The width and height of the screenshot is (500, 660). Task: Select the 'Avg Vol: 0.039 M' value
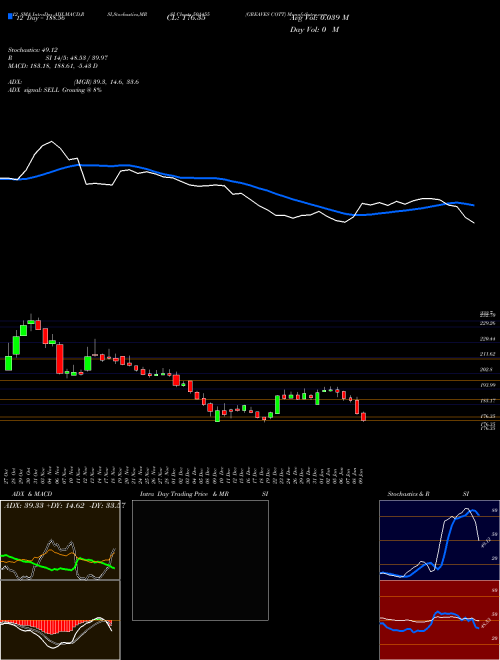(319, 18)
